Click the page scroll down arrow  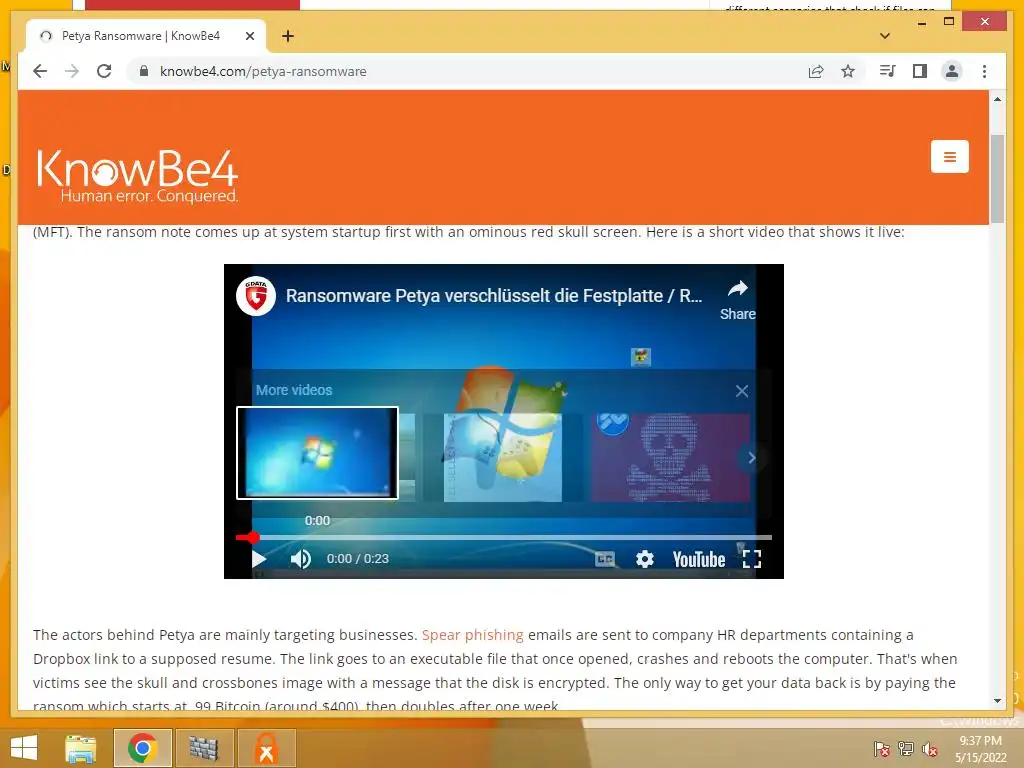tap(997, 701)
